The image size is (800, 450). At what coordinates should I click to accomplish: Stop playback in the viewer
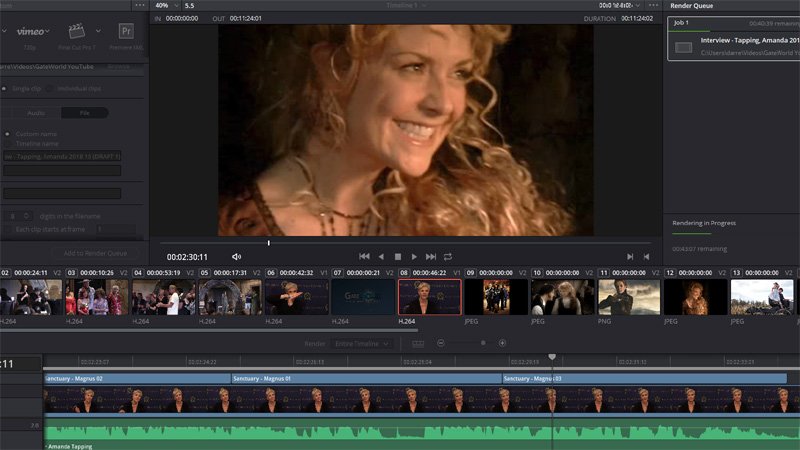(398, 257)
